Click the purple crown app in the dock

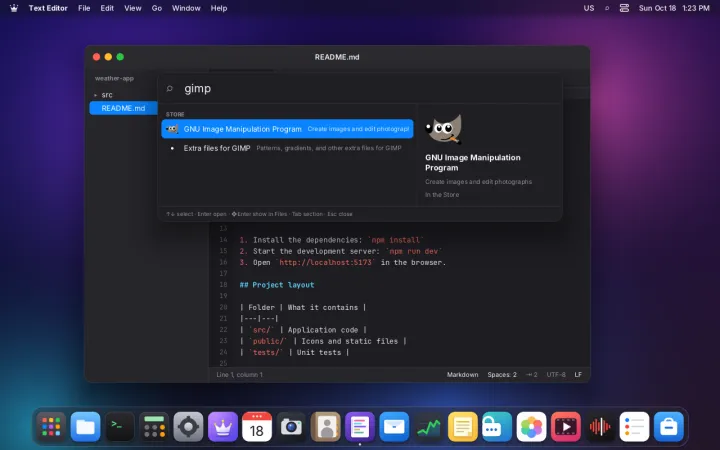[223, 427]
